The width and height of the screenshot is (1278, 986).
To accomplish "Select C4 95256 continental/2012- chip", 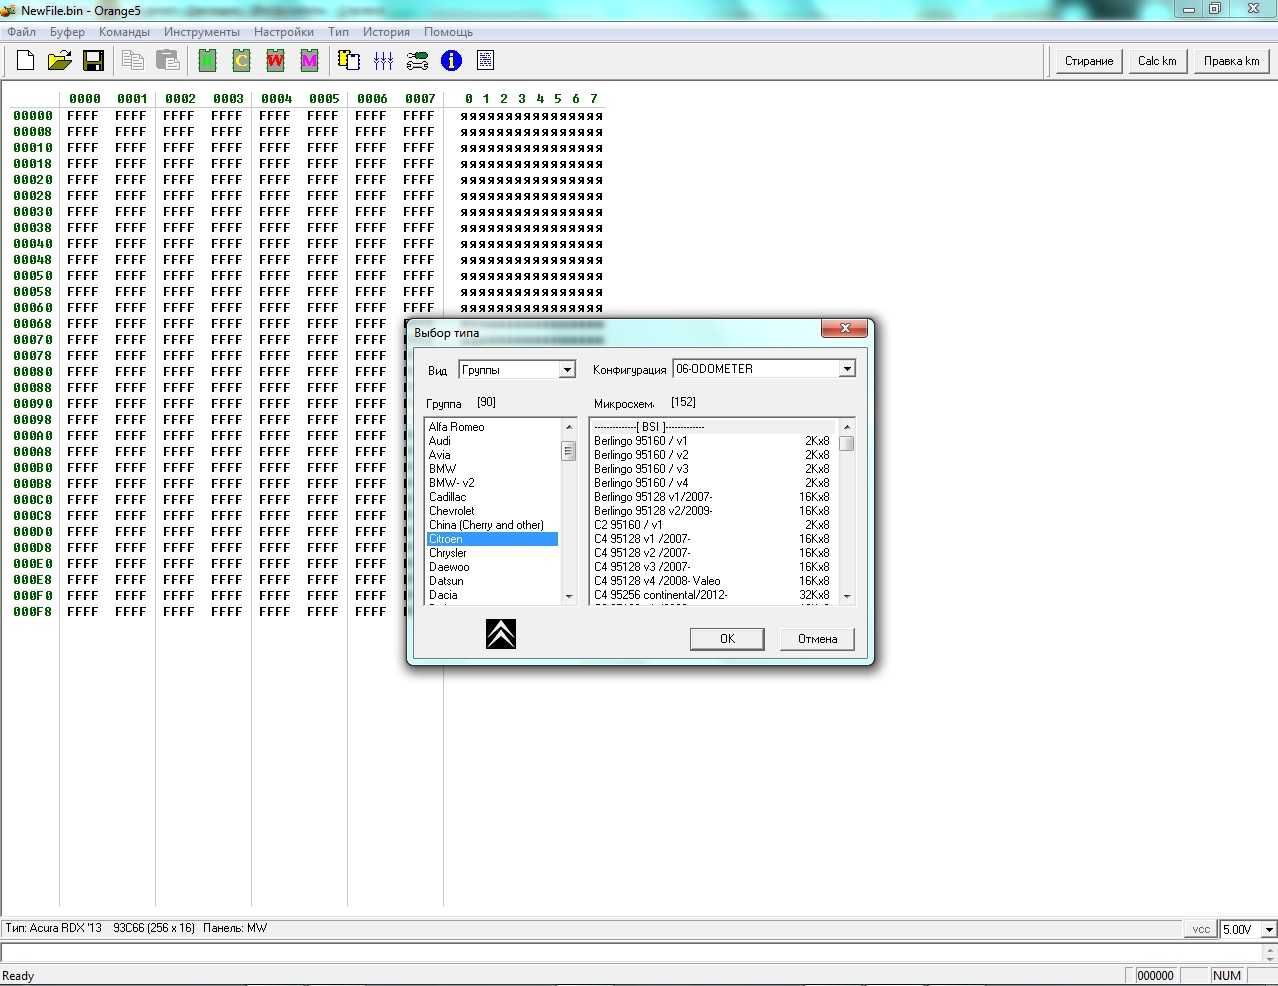I will click(712, 595).
